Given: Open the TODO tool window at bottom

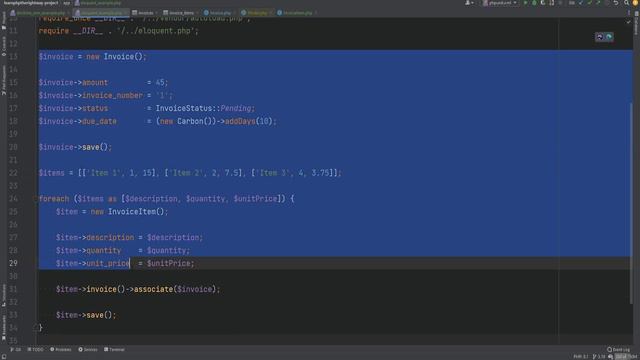Looking at the screenshot, I should [x=36, y=349].
